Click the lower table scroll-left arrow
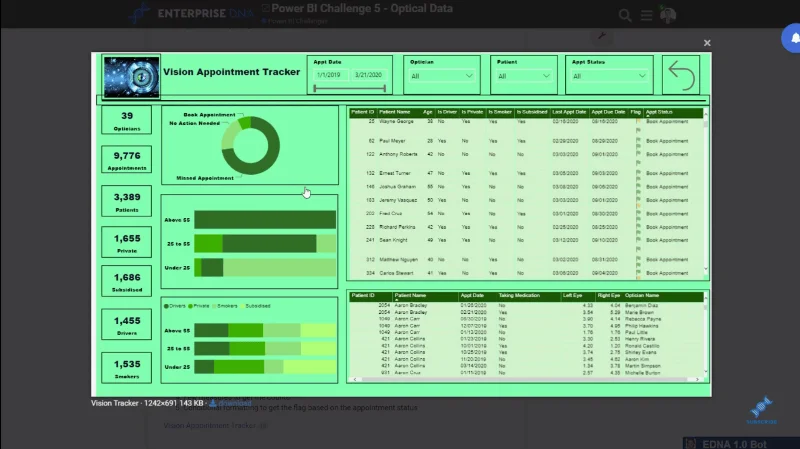This screenshot has width=800, height=449. 355,379
